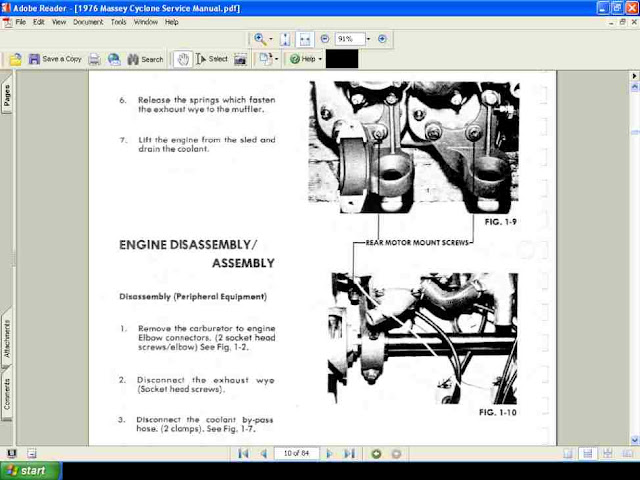Open the Pages side panel tab
Screen dimensions: 640x480
coord(7,95)
